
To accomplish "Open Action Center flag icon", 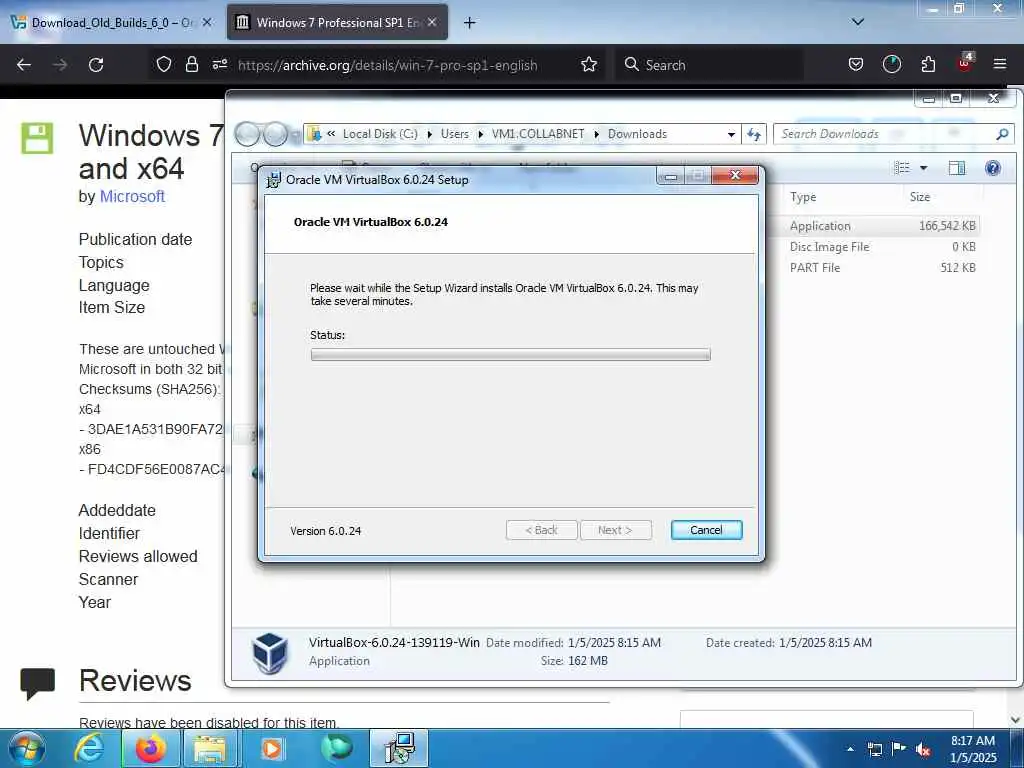I will point(899,749).
